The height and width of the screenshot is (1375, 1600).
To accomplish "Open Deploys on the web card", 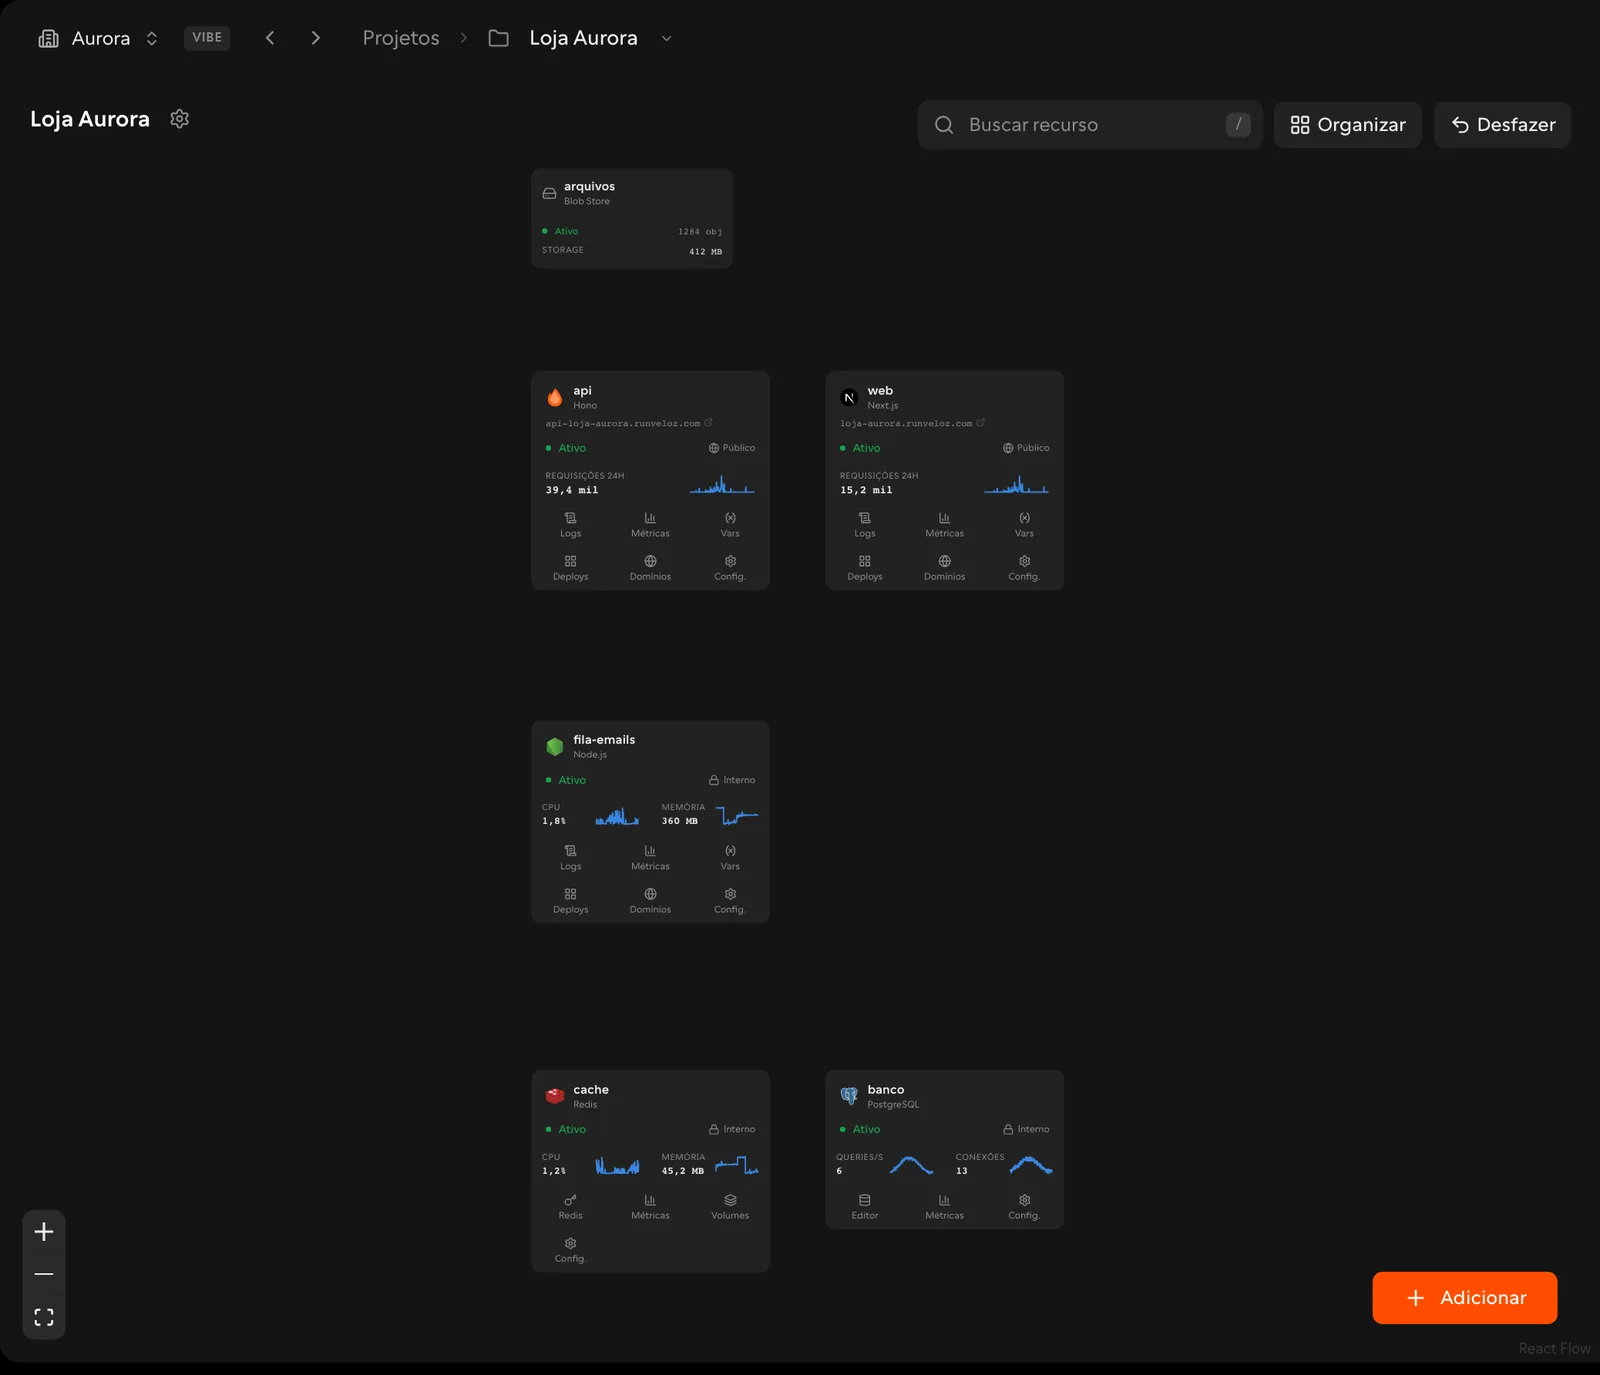I will pyautogui.click(x=865, y=568).
